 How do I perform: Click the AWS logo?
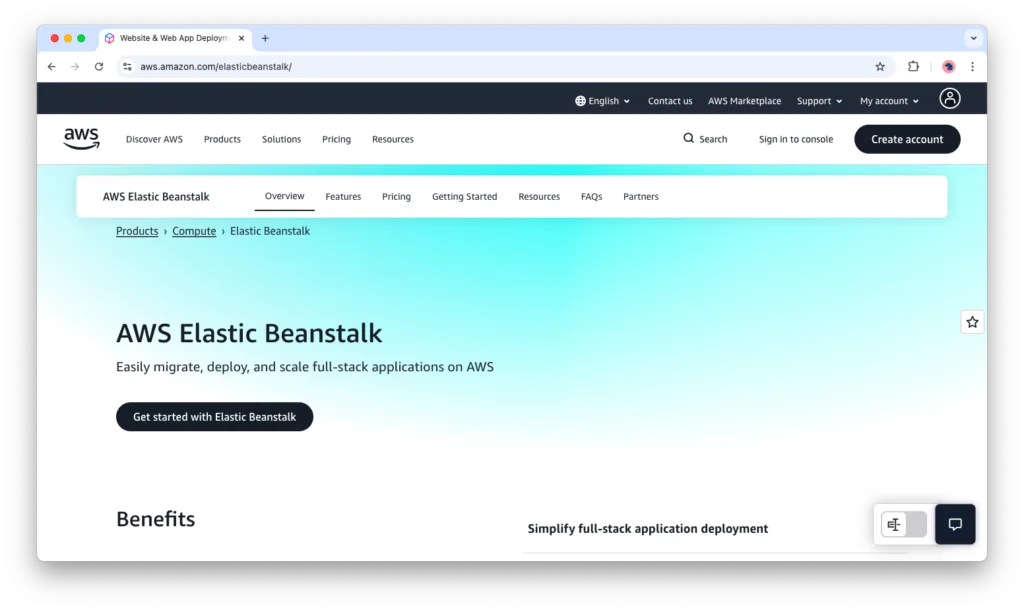click(81, 138)
